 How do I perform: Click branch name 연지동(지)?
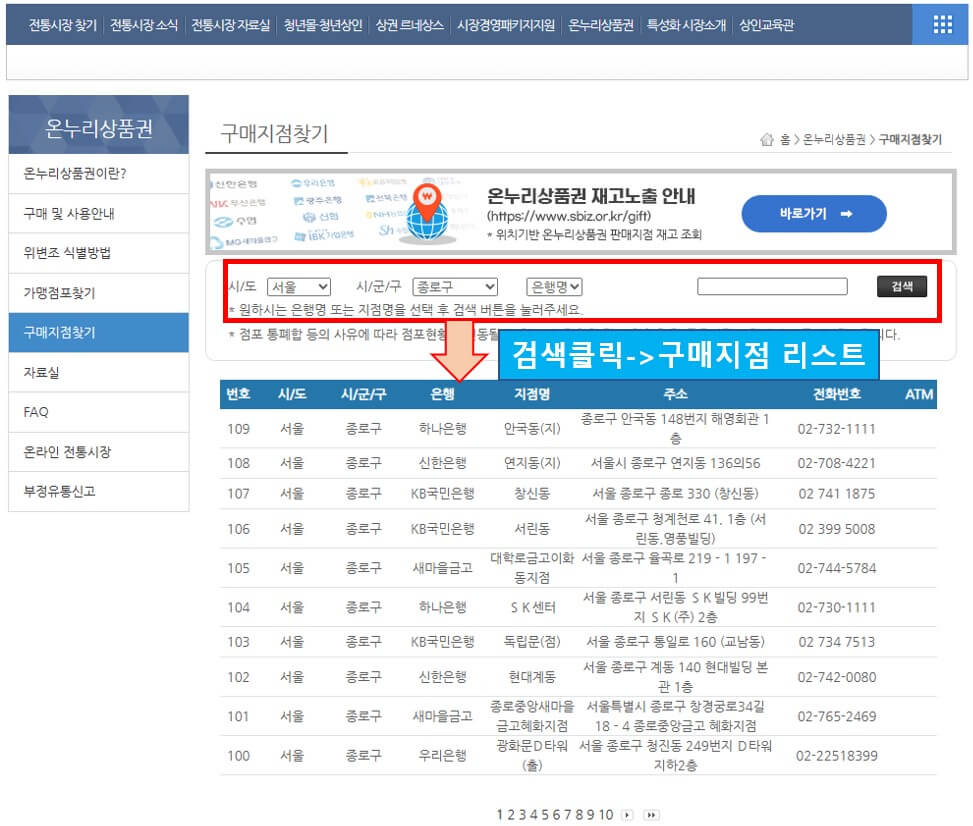[532, 463]
